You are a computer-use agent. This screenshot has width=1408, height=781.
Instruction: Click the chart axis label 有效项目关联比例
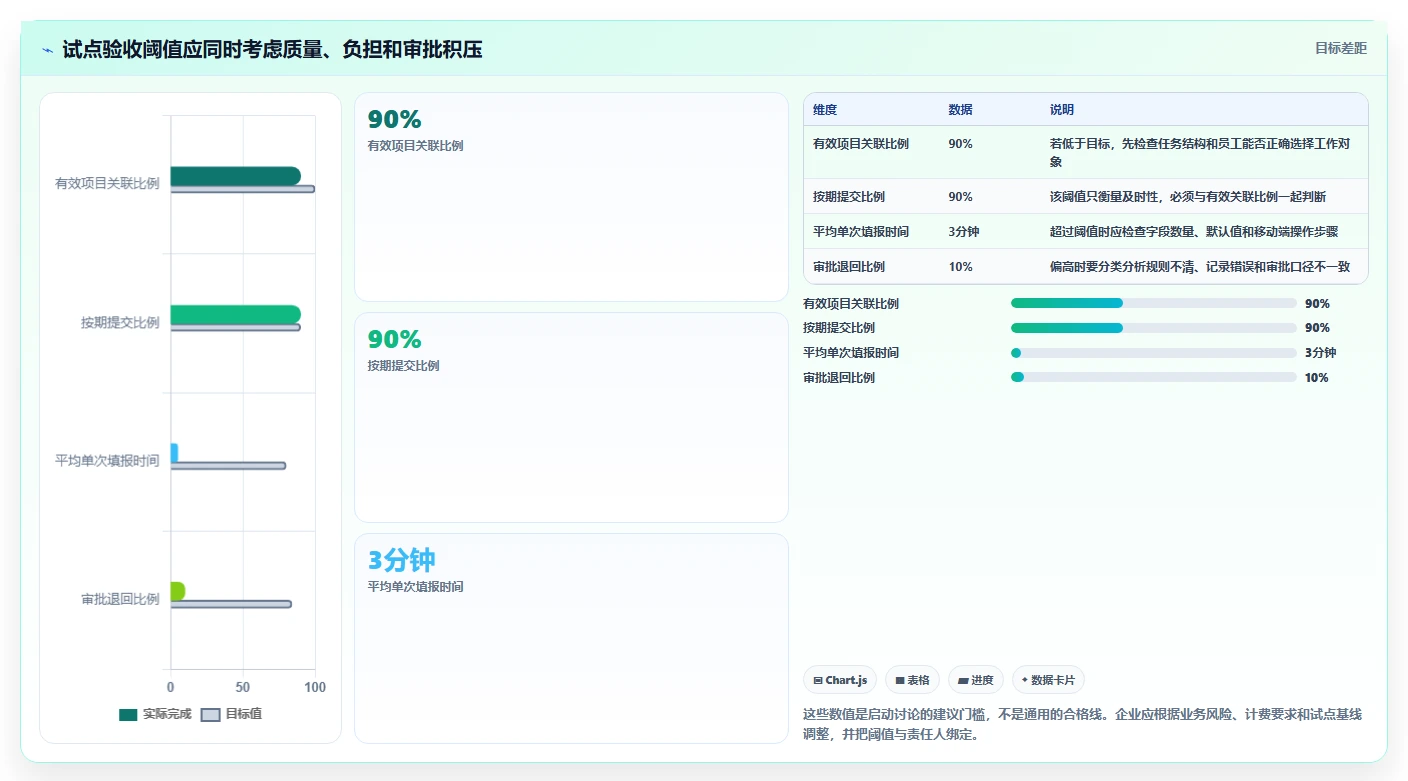coord(107,183)
